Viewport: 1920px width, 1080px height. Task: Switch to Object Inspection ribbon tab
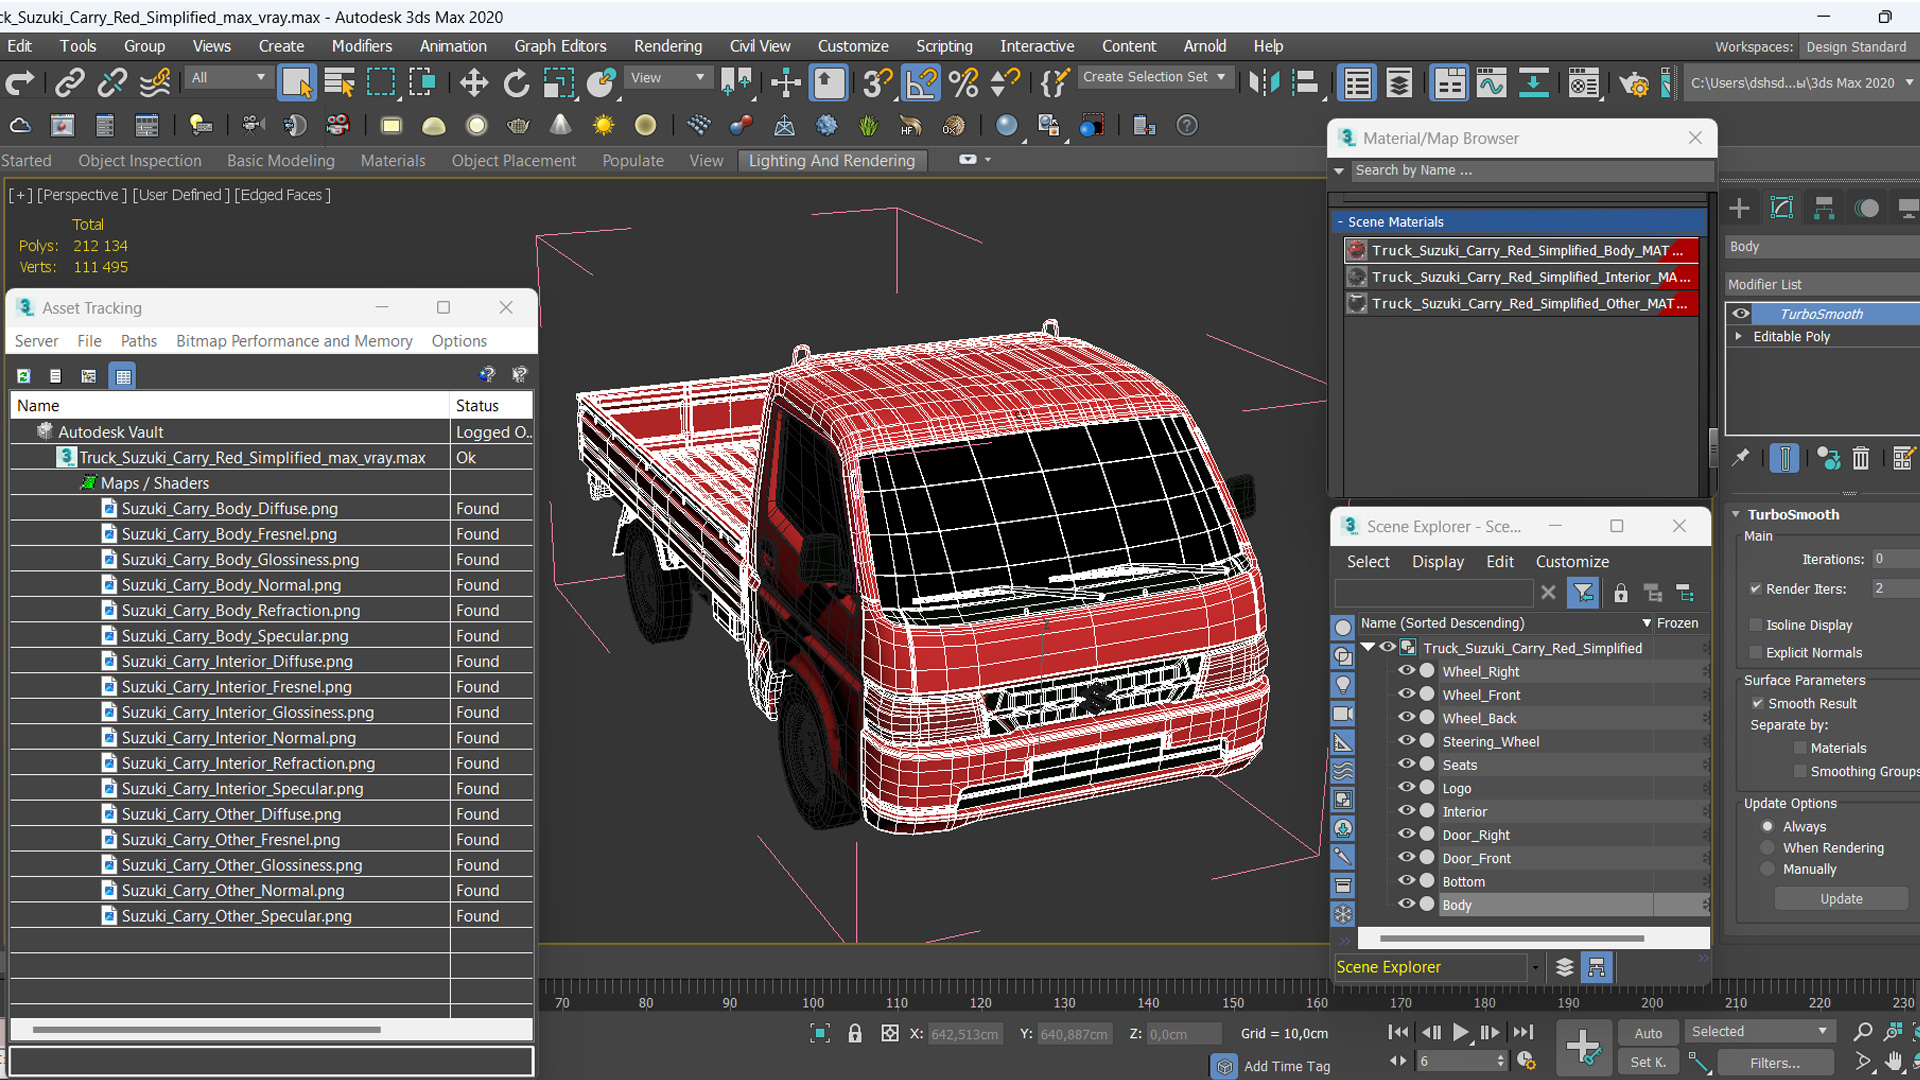click(x=140, y=161)
